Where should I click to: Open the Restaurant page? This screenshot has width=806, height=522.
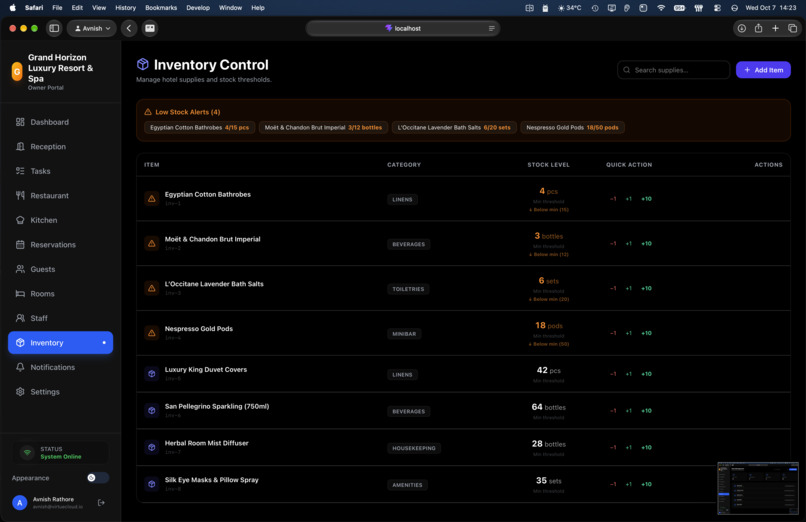click(60, 195)
